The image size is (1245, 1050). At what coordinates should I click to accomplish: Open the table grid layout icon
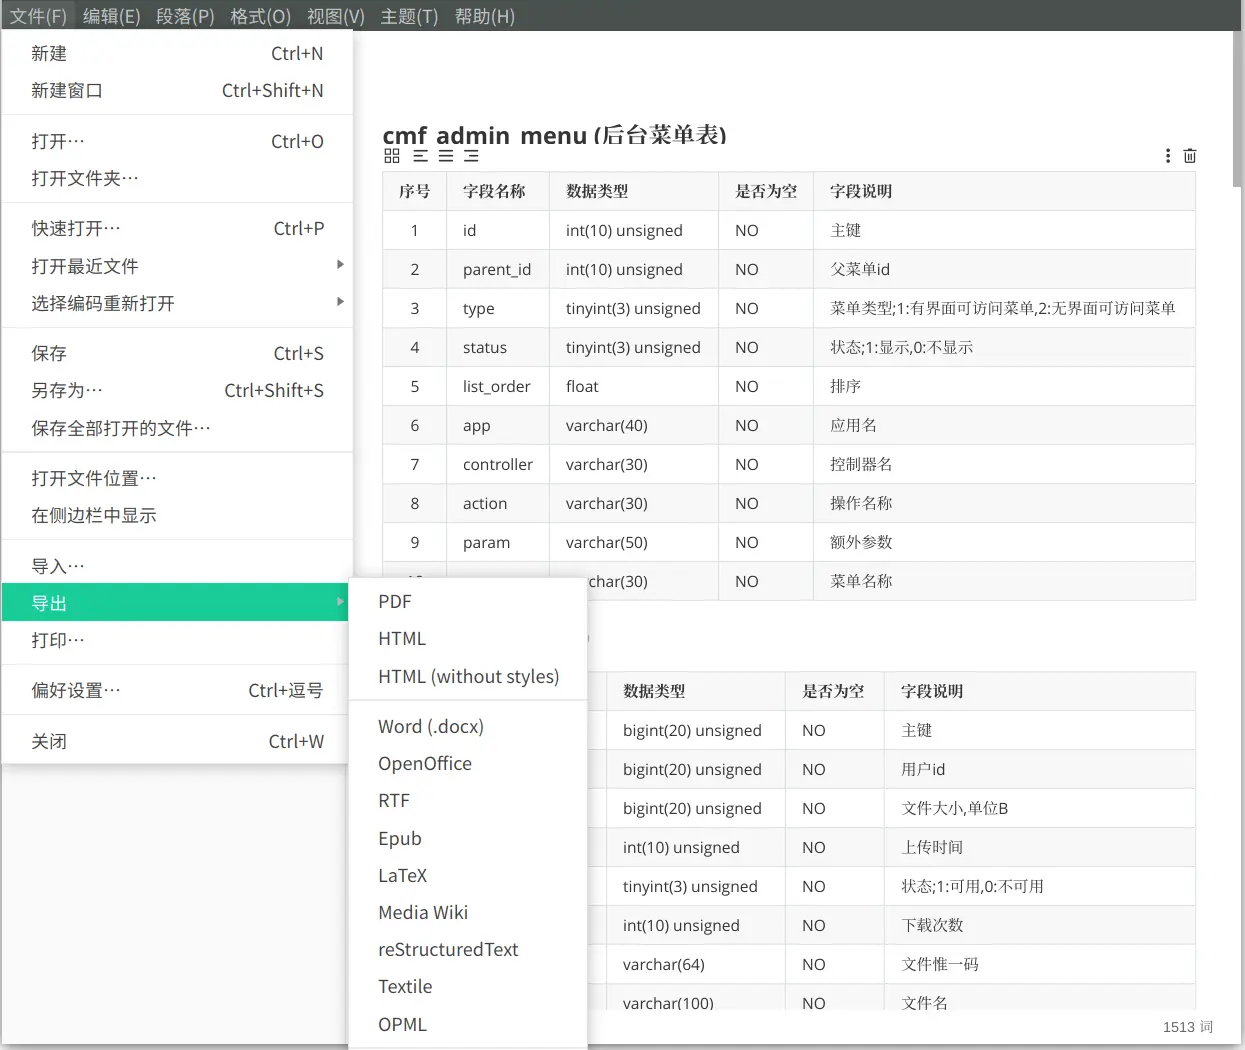391,155
